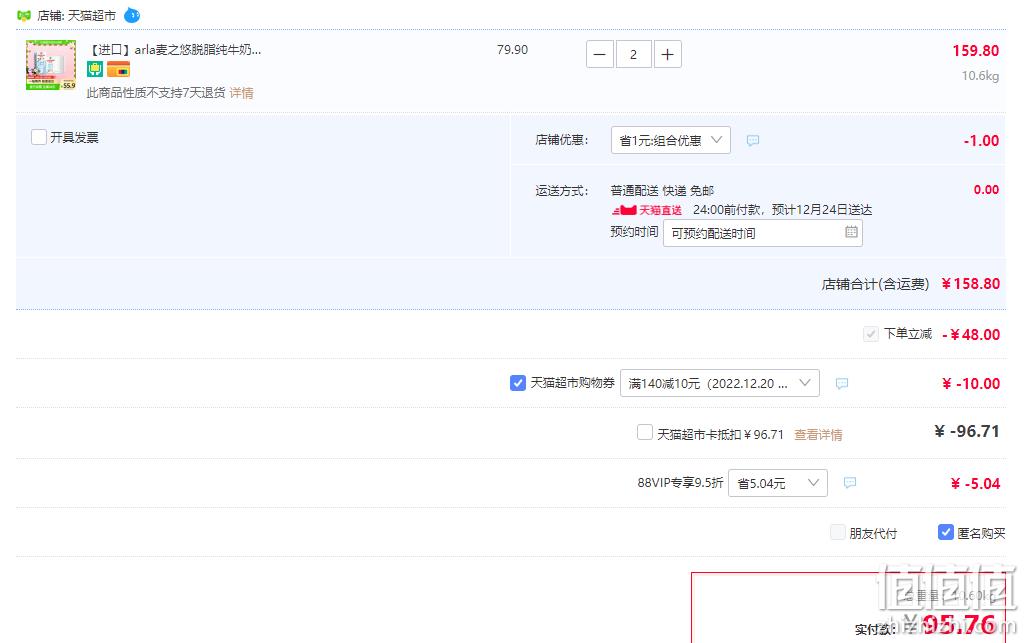Toggle the 下单立减 checkbox
Image resolution: width=1026 pixels, height=643 pixels.
tap(870, 334)
